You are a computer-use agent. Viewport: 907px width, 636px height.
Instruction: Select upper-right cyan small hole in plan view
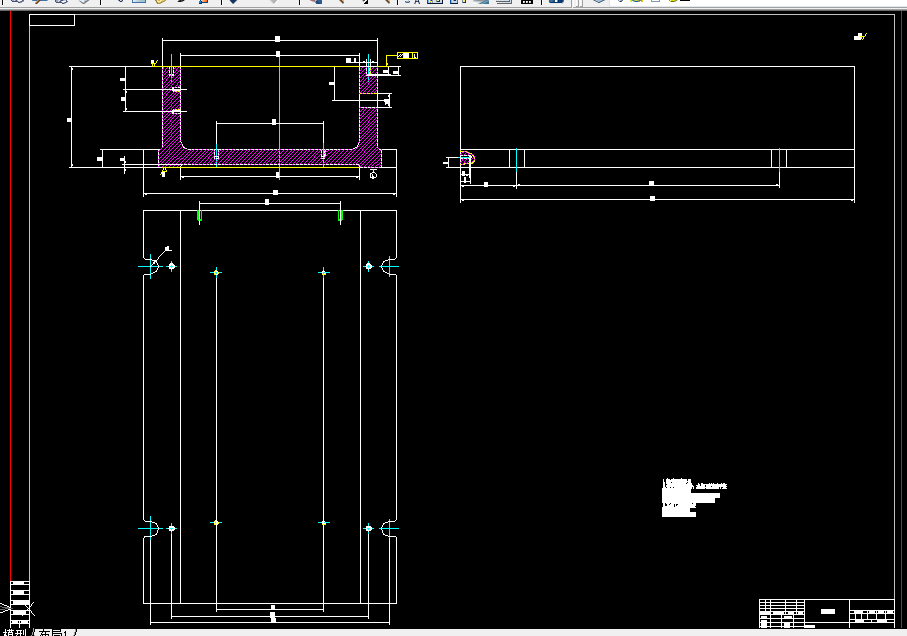368,266
